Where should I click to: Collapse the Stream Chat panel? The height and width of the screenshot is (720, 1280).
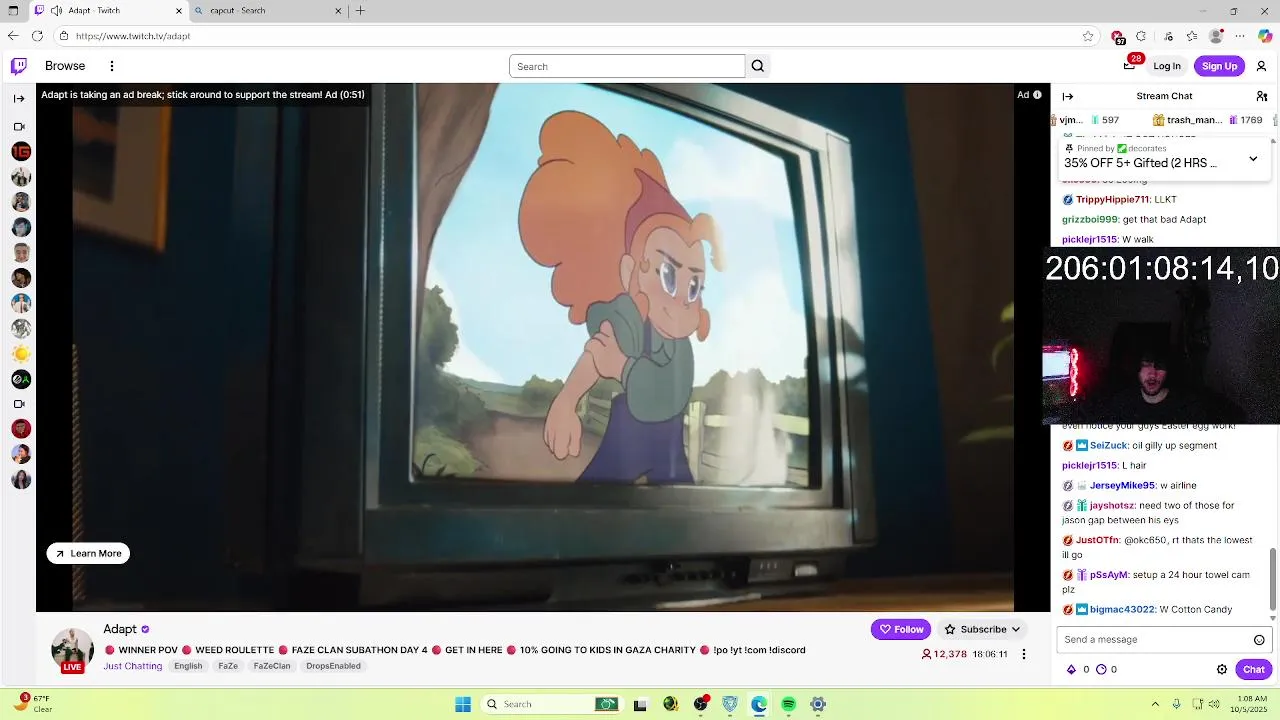tap(1068, 96)
